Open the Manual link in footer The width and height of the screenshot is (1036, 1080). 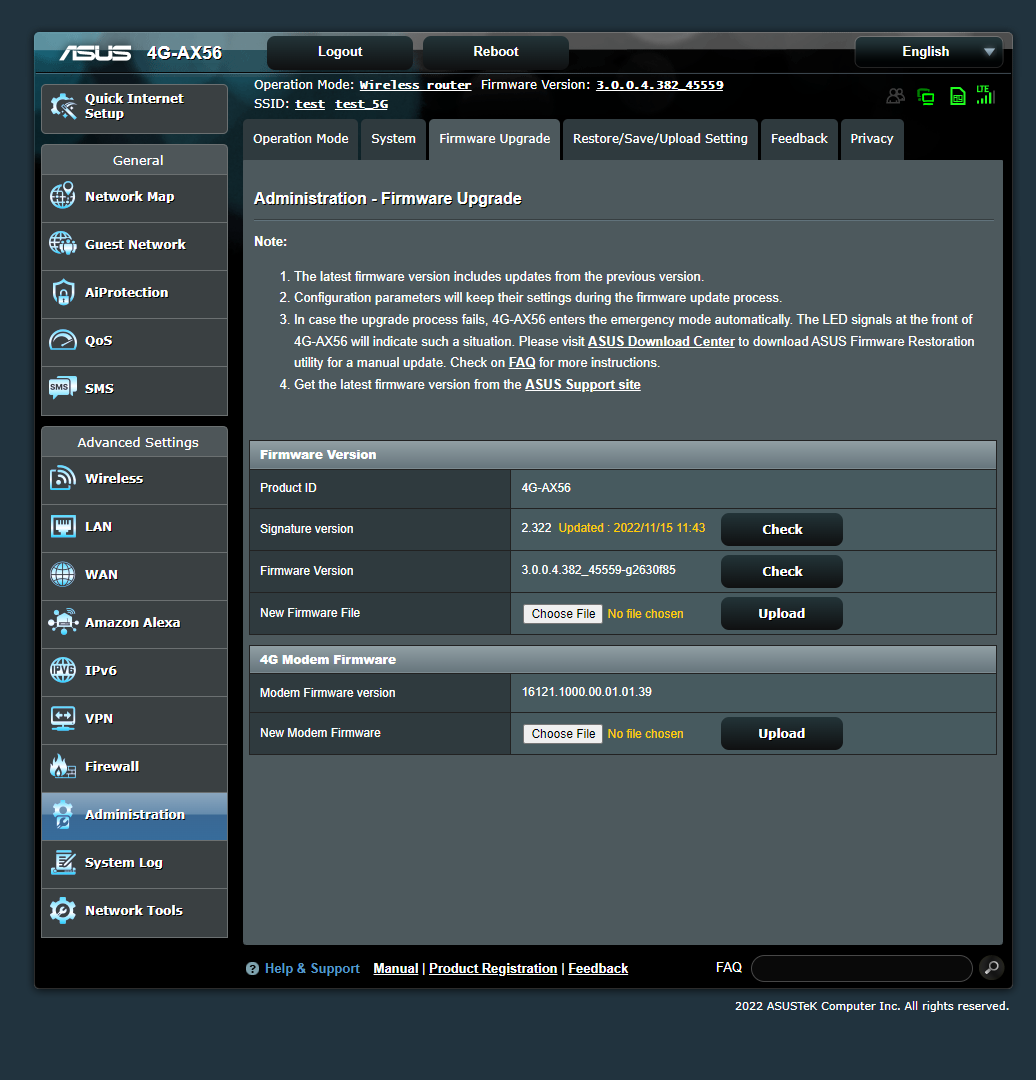point(395,968)
